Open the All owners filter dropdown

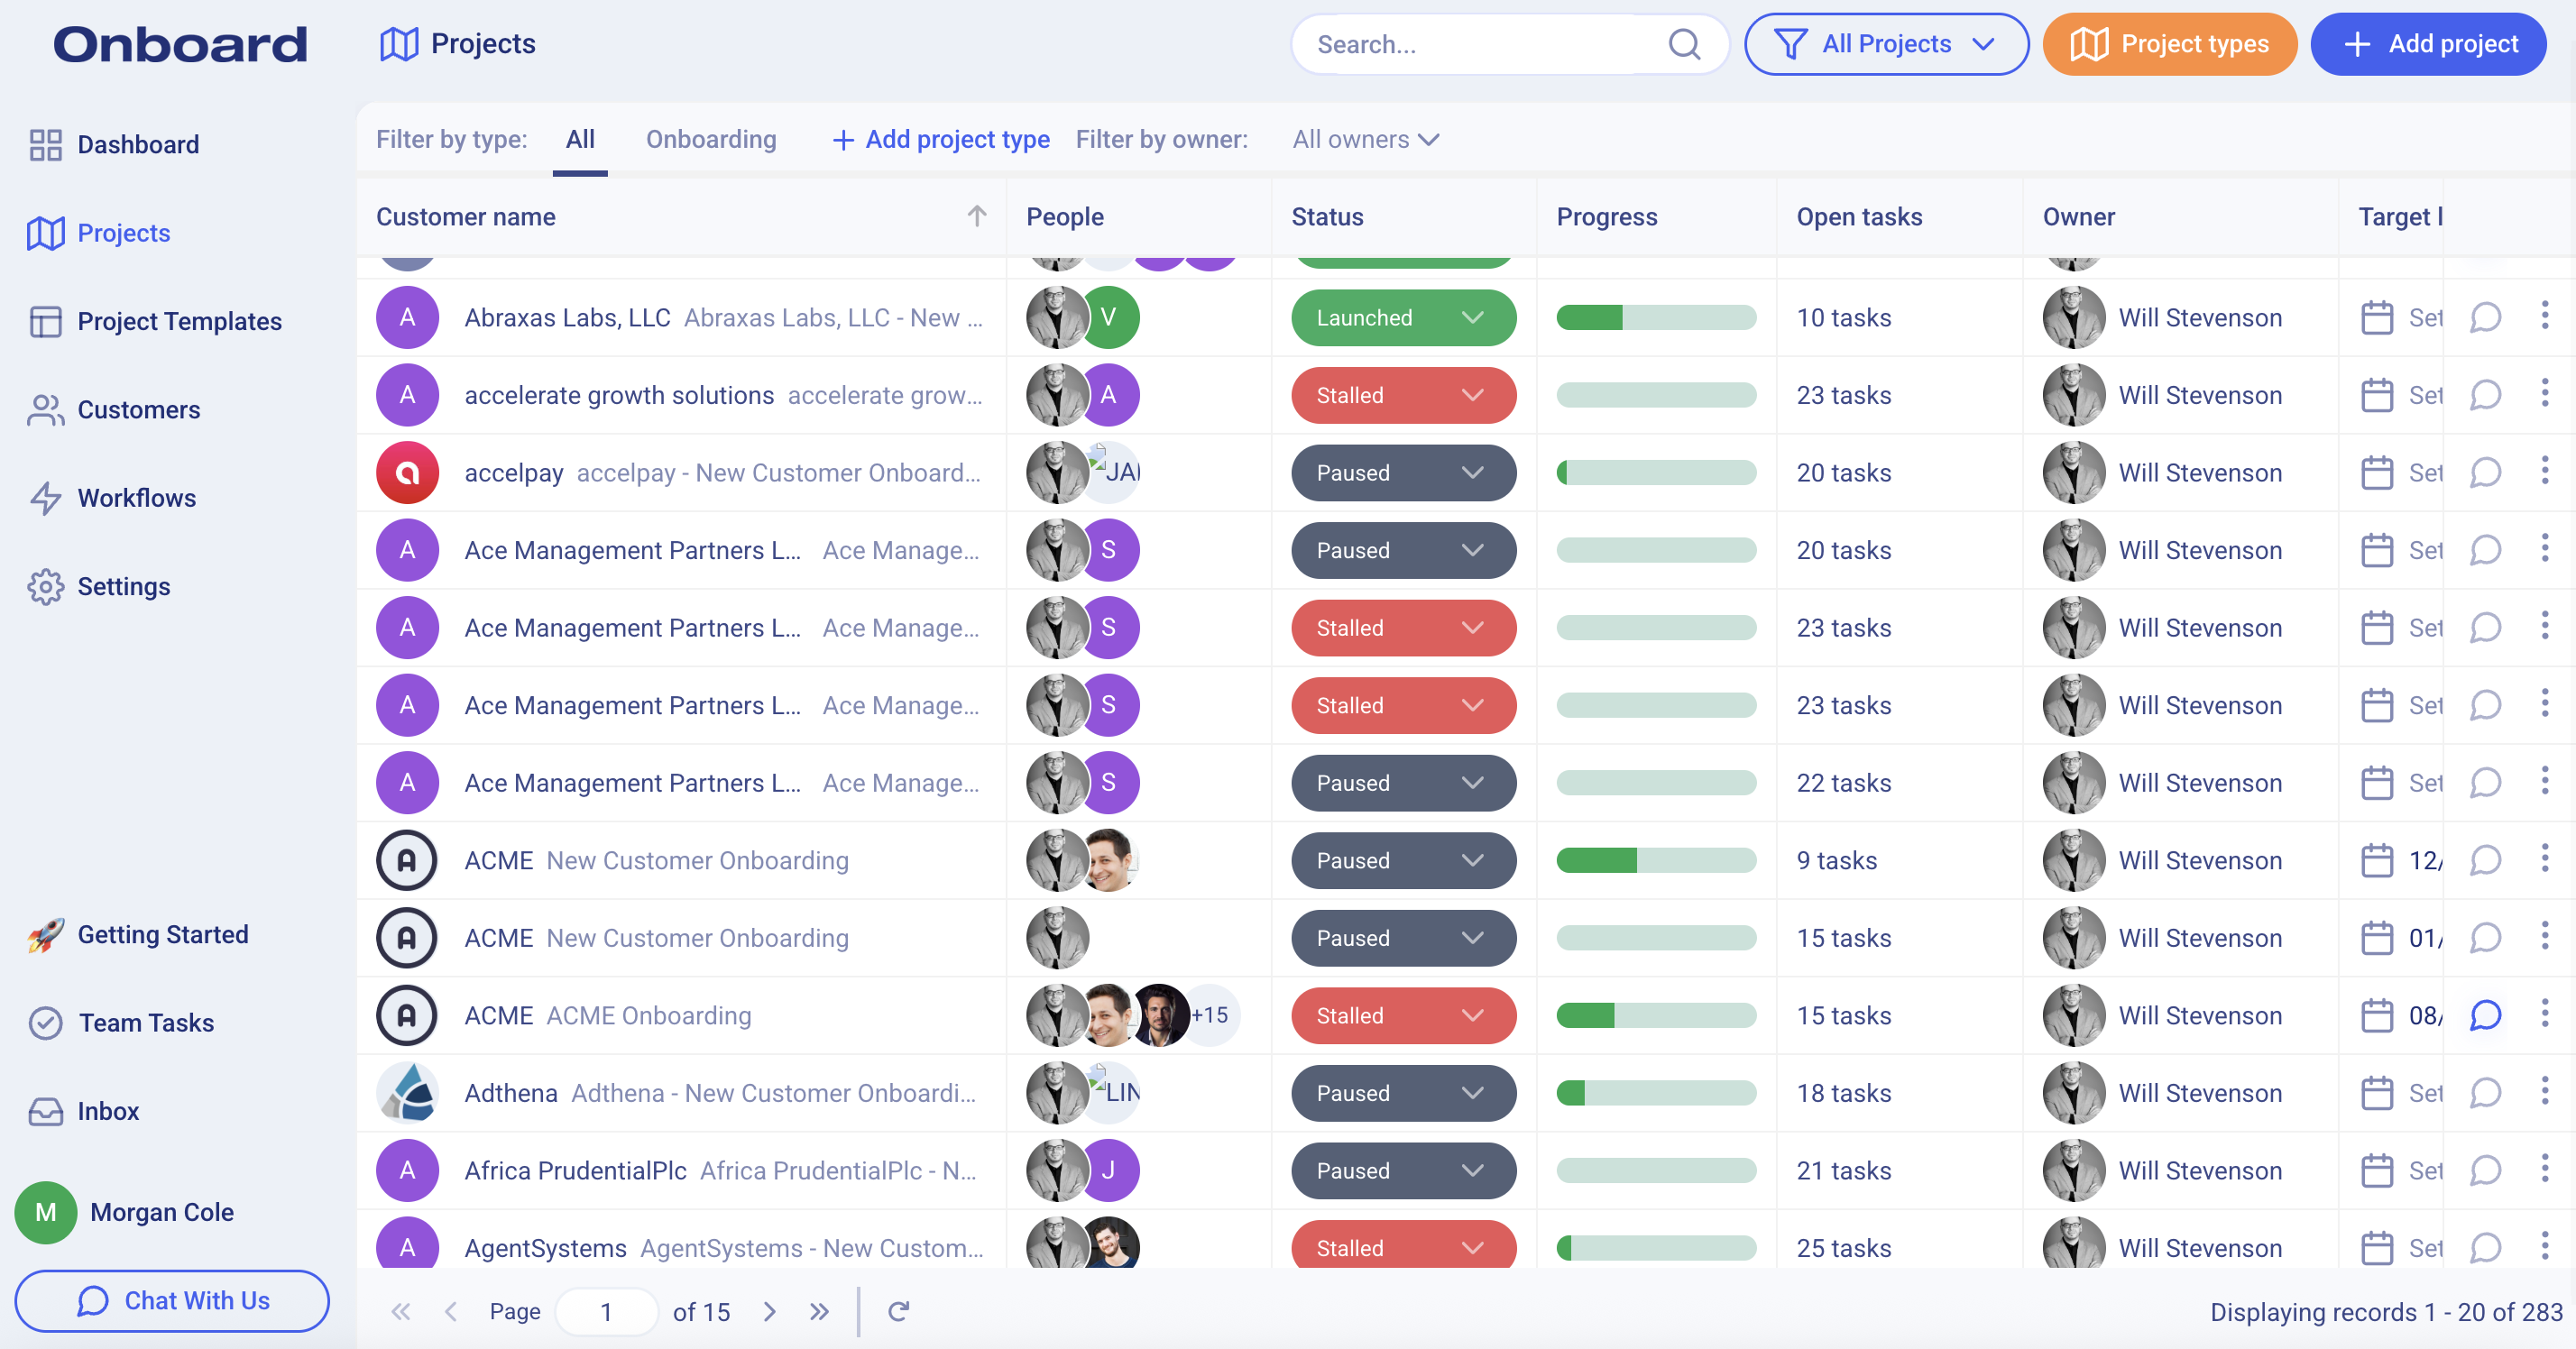1365,139
